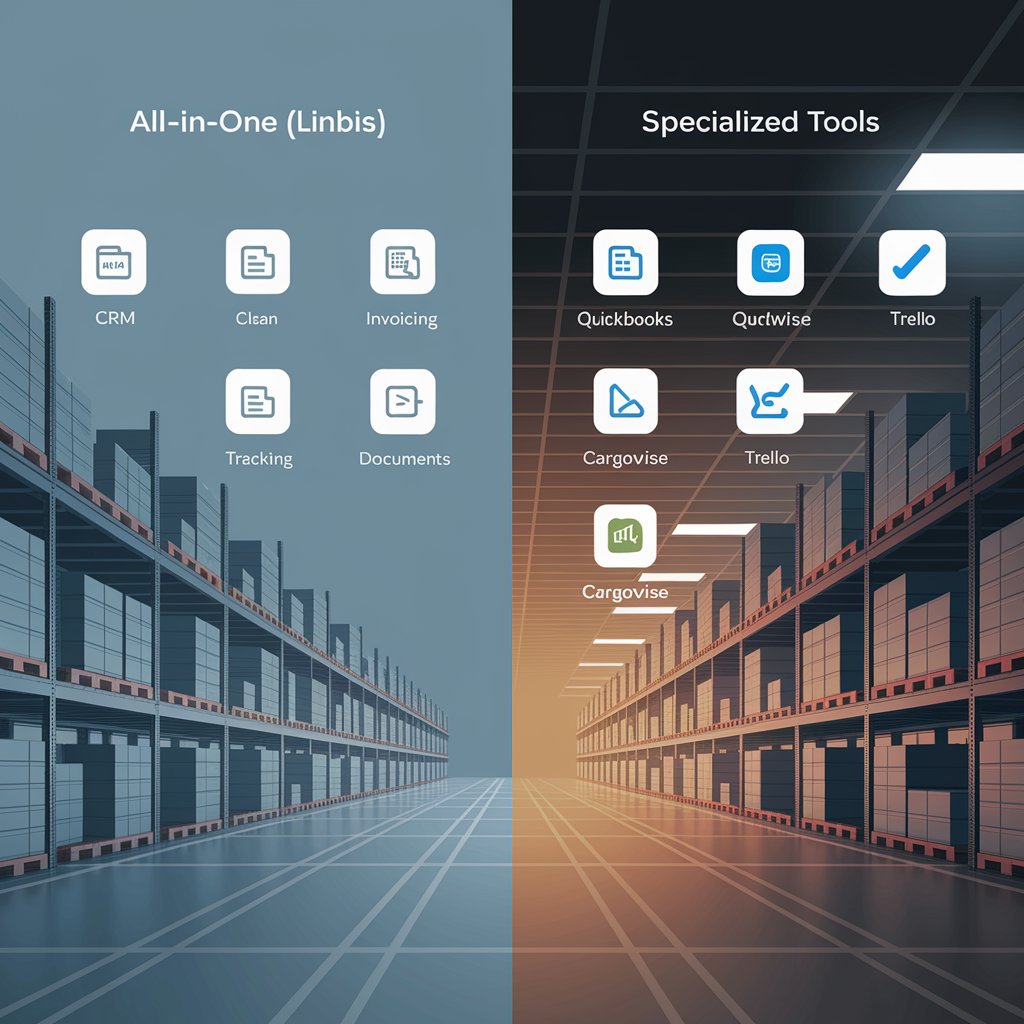Click the Cargovise label under the green icon
Screen dimensions: 1024x1024
pyautogui.click(x=625, y=592)
